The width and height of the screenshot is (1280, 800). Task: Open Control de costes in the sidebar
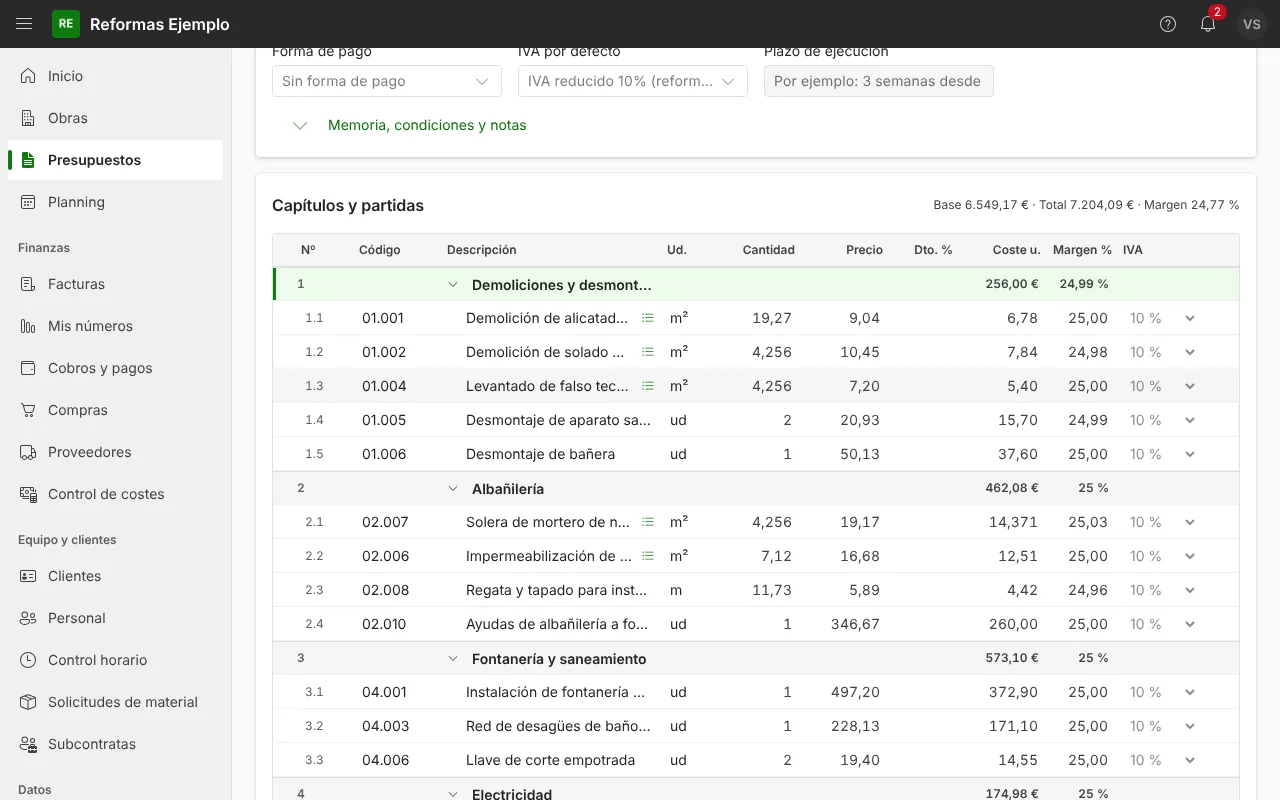click(115, 494)
